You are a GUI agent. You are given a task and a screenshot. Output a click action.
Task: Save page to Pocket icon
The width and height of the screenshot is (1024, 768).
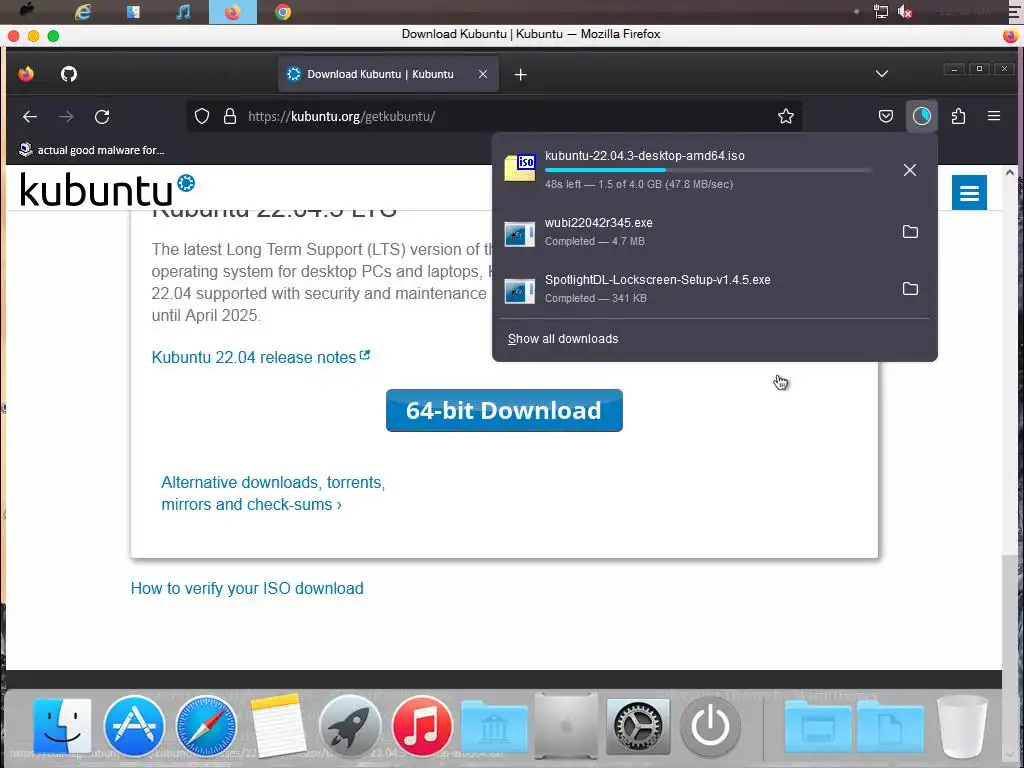tap(886, 116)
